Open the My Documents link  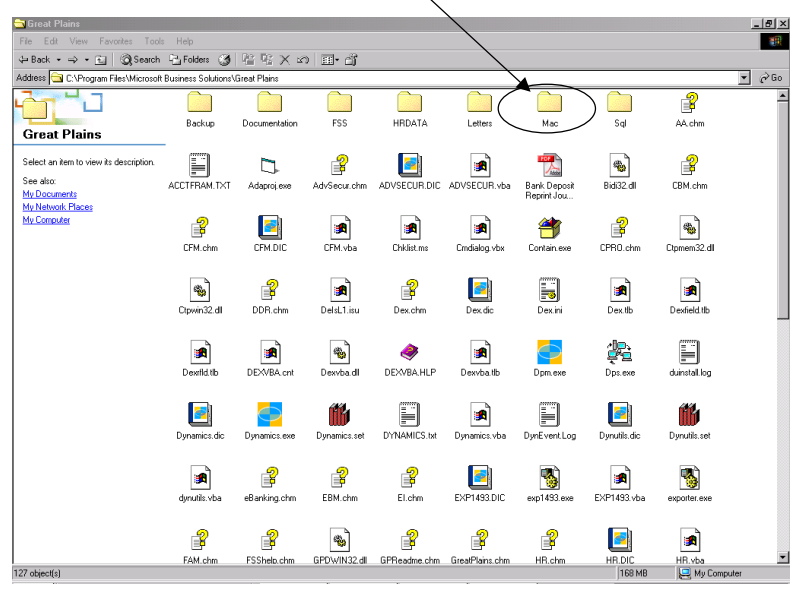tap(50, 194)
